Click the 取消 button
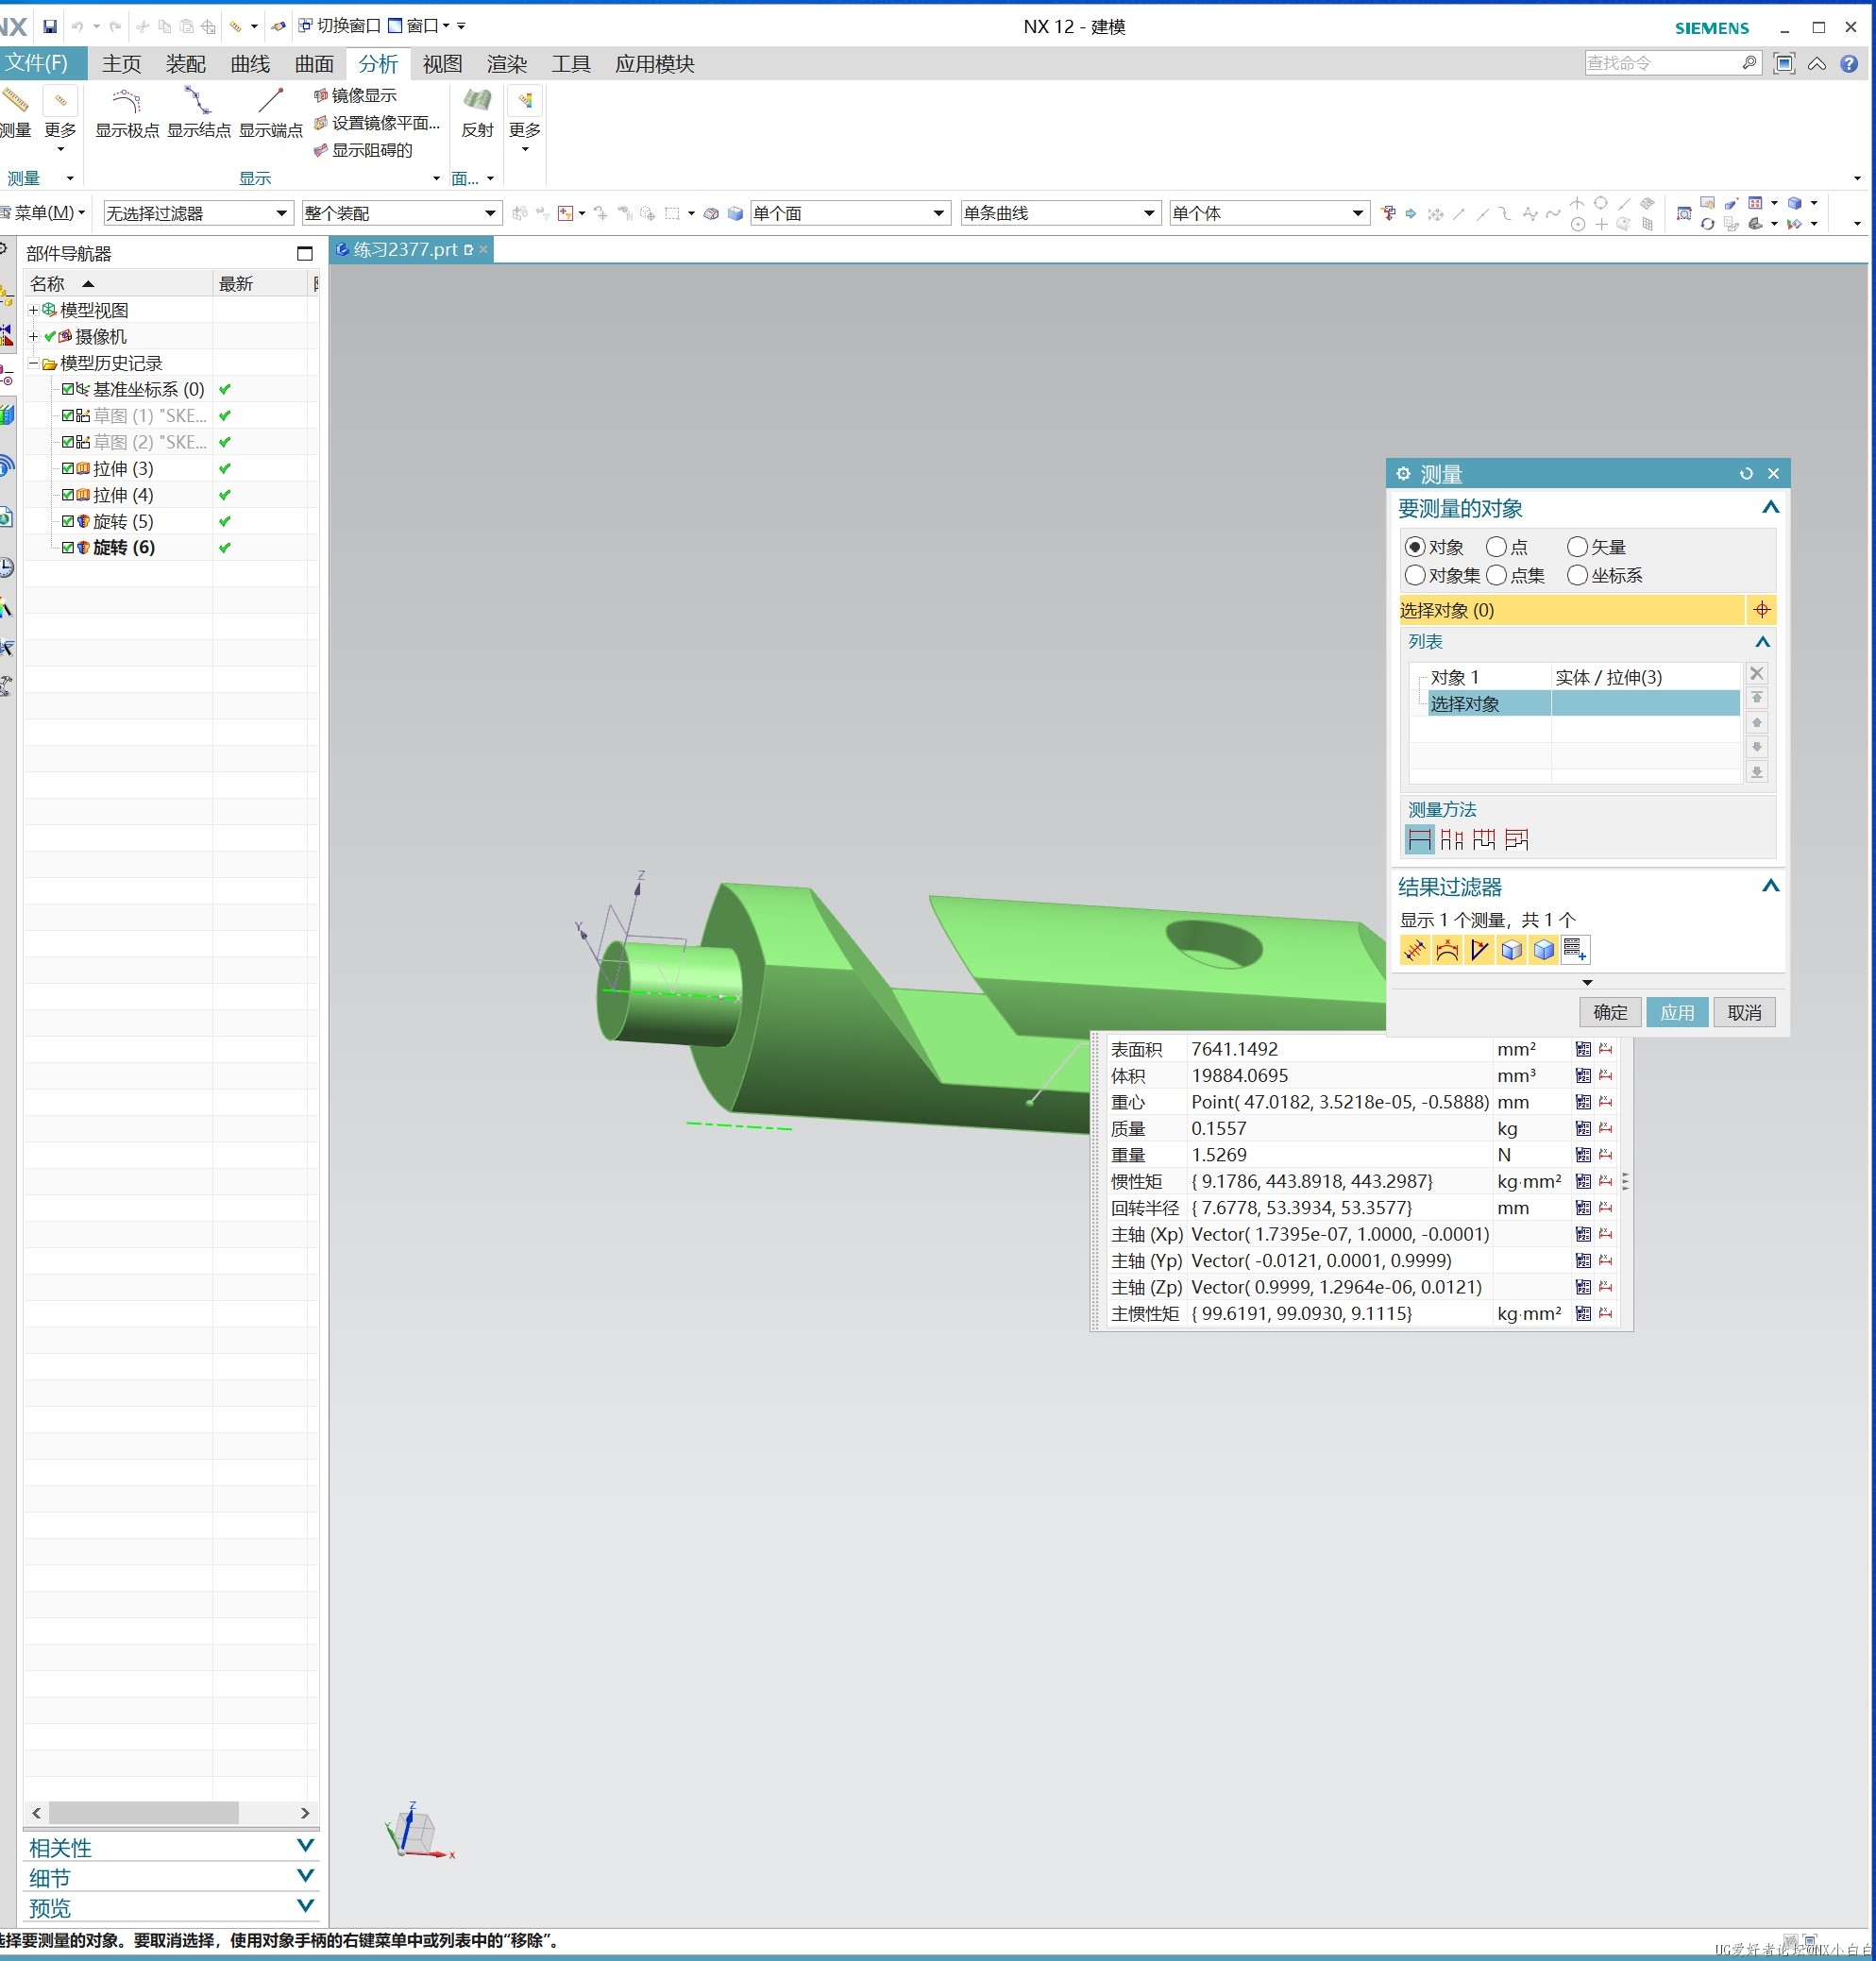1876x1961 pixels. [x=1744, y=1012]
